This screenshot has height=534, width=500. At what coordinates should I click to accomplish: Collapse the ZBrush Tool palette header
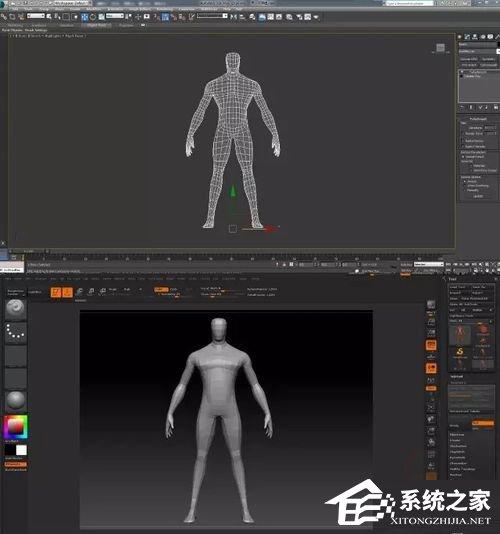tap(453, 279)
